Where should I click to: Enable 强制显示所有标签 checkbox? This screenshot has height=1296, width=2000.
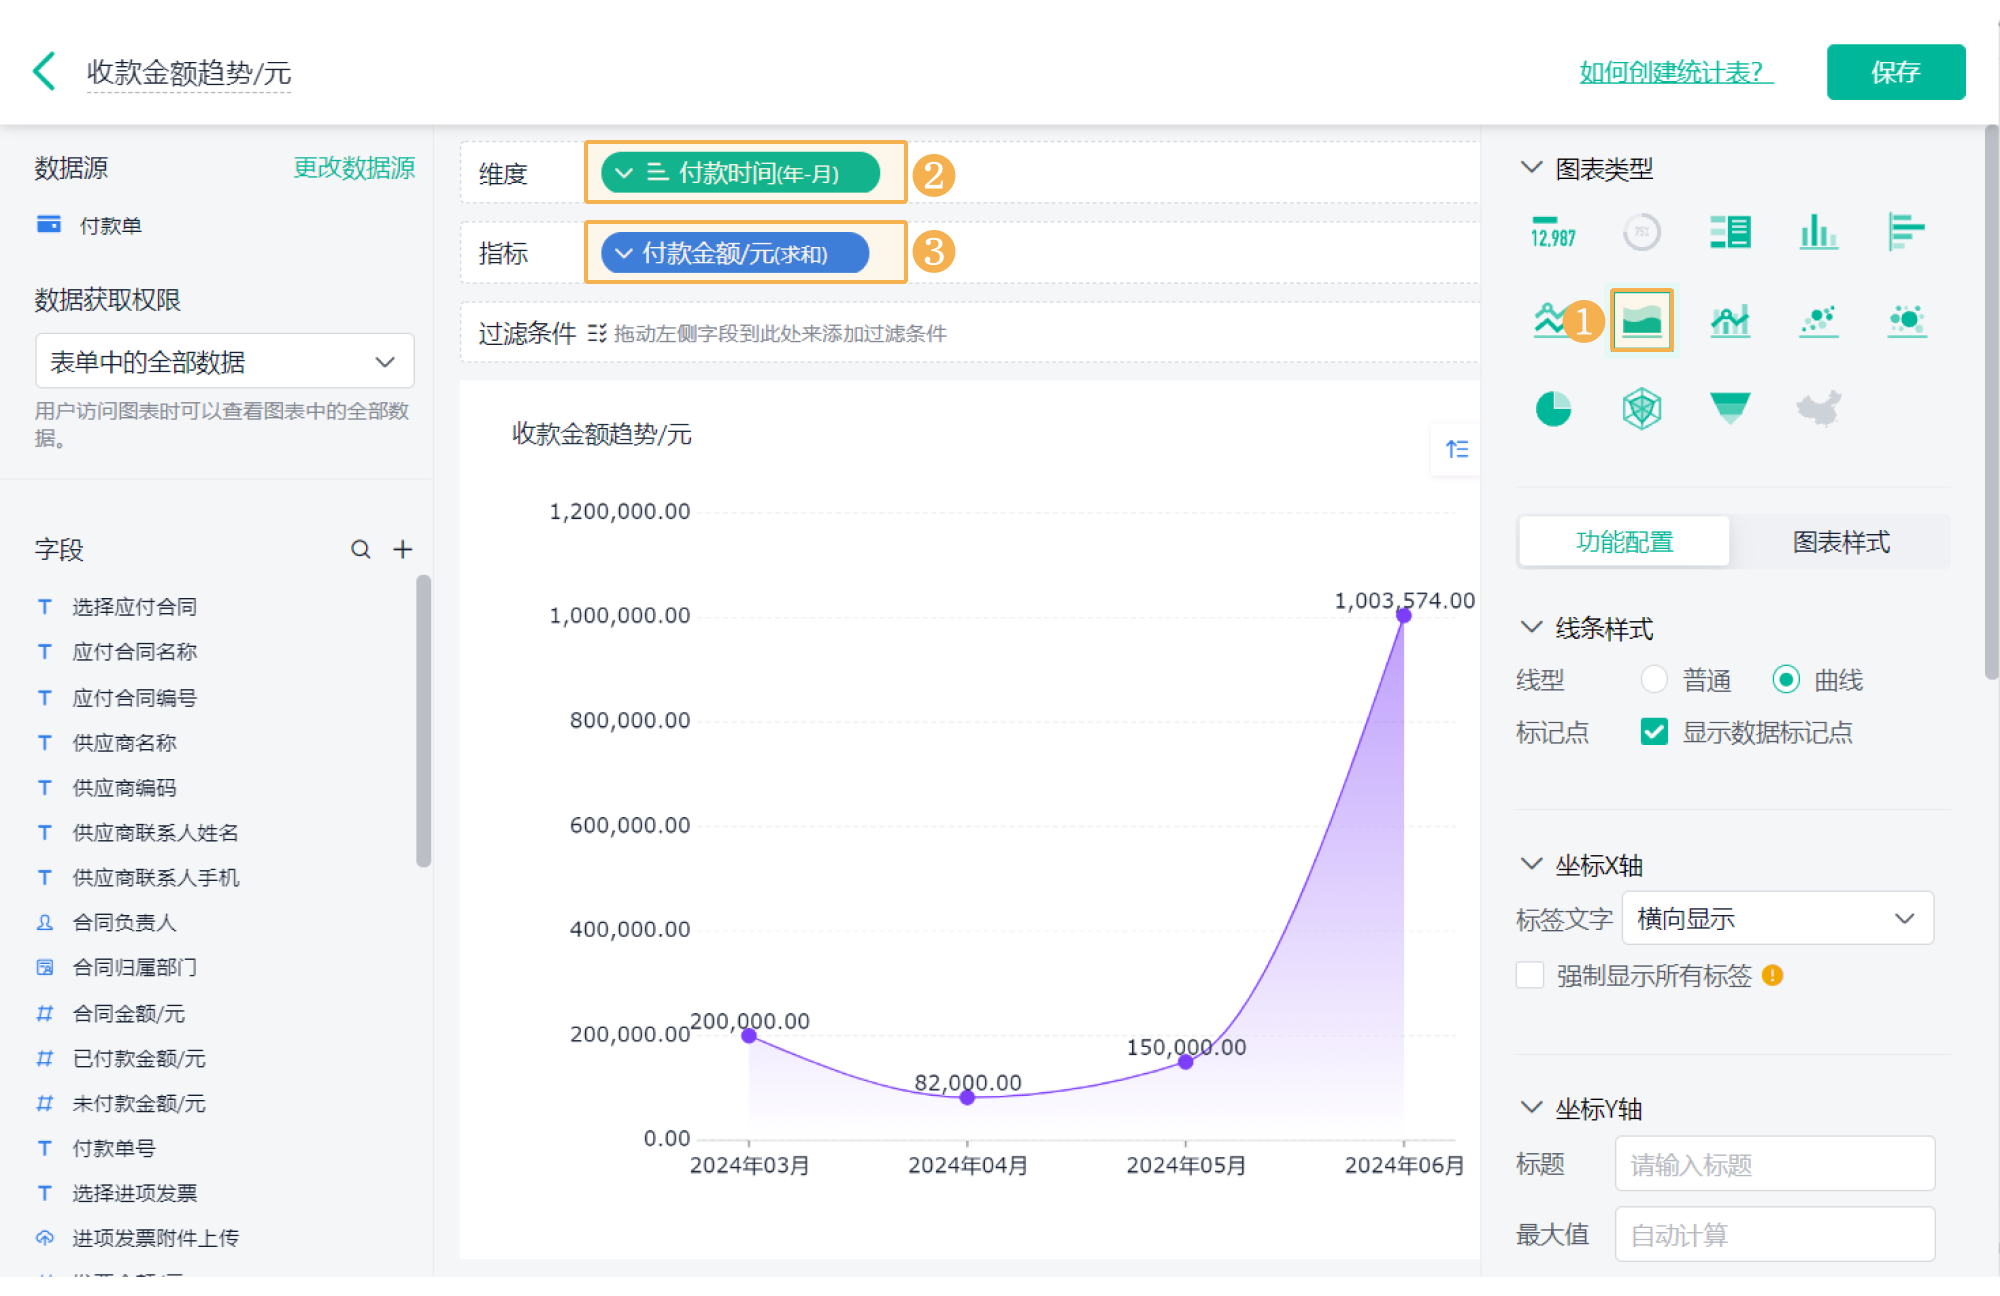(1530, 975)
